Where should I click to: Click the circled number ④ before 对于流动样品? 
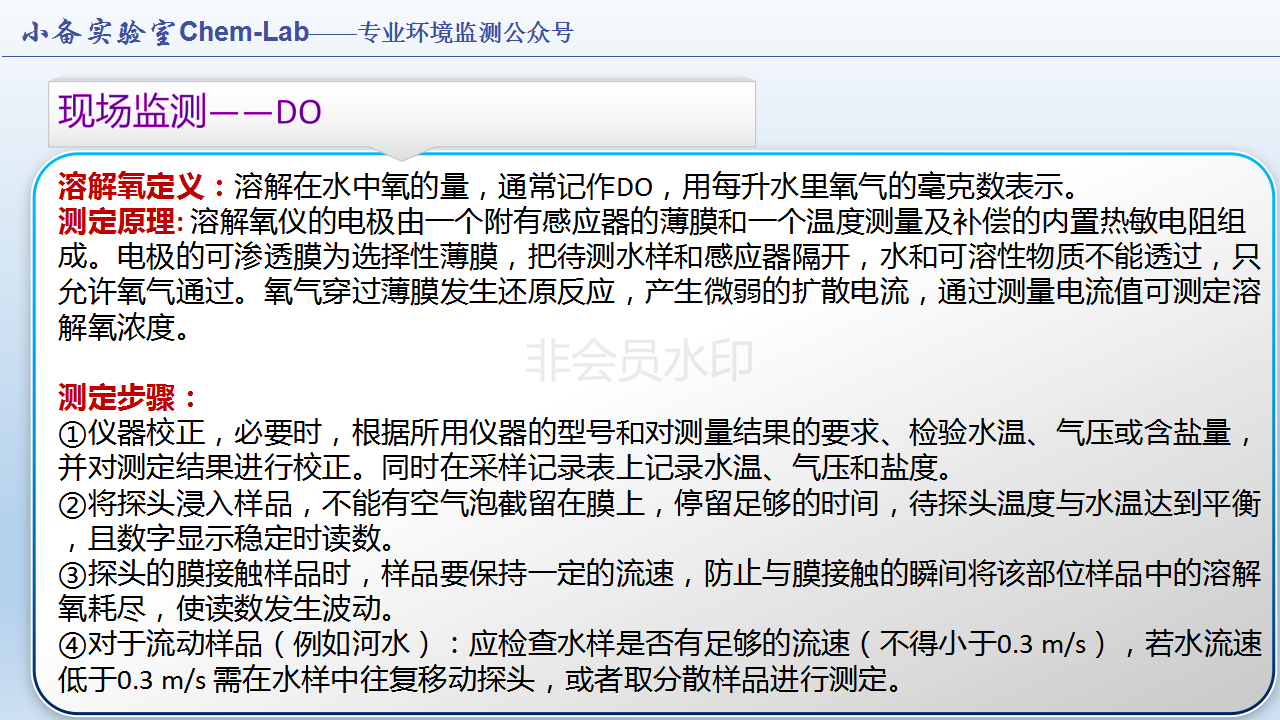[x=74, y=645]
